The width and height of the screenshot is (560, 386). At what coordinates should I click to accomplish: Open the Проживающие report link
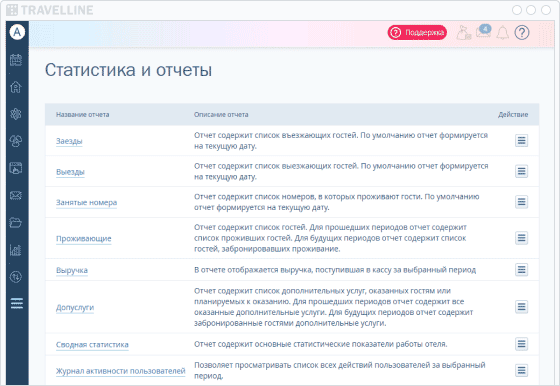pos(84,239)
